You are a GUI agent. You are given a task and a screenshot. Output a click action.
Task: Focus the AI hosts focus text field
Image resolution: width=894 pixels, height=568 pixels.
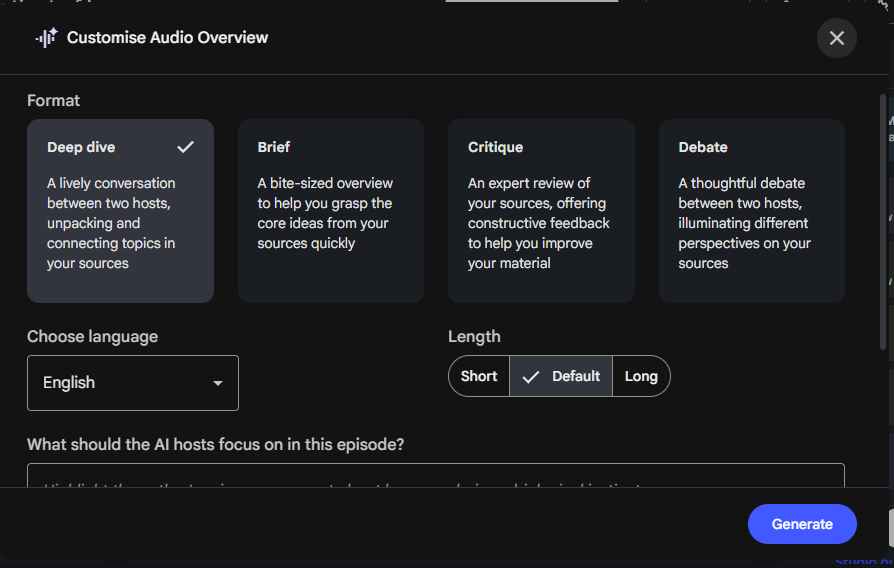436,475
